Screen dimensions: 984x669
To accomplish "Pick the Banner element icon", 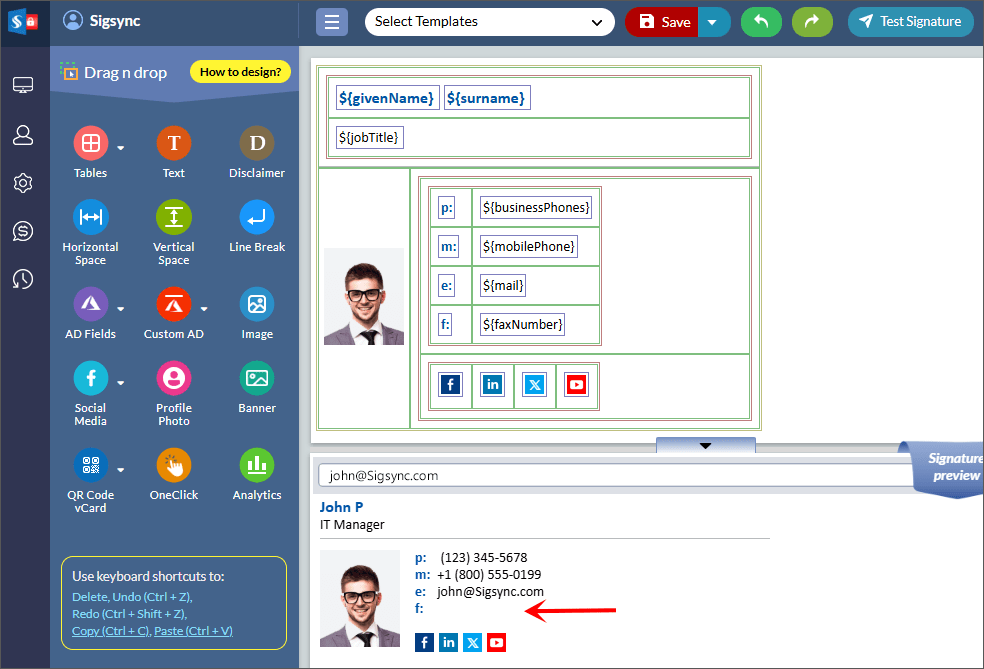I will tap(257, 378).
